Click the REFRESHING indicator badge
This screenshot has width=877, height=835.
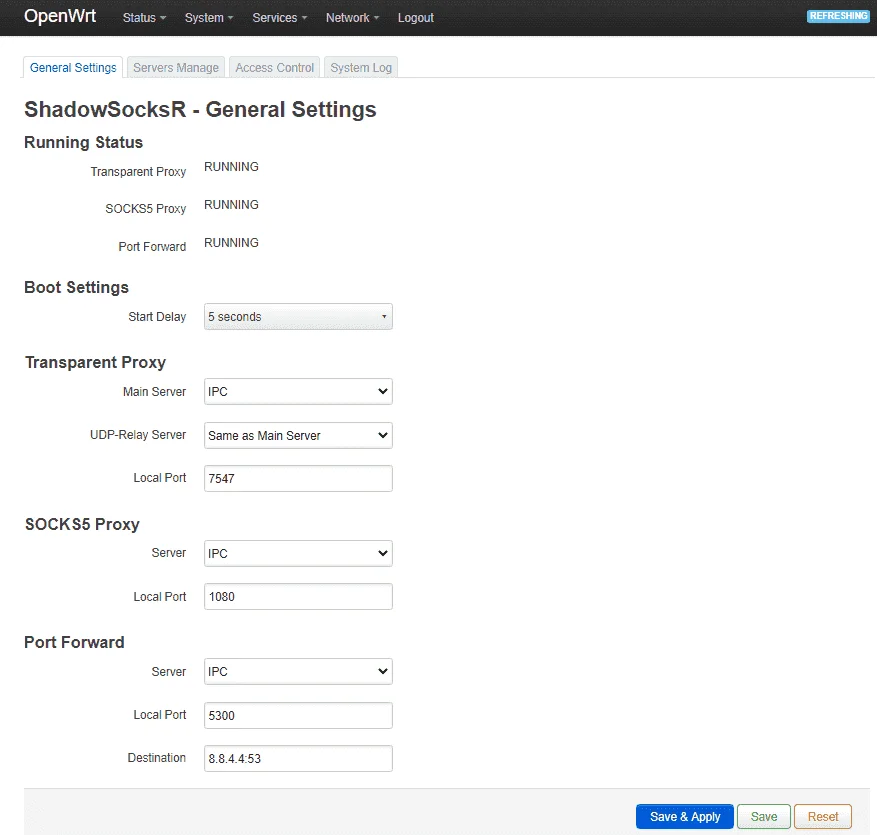pos(838,16)
